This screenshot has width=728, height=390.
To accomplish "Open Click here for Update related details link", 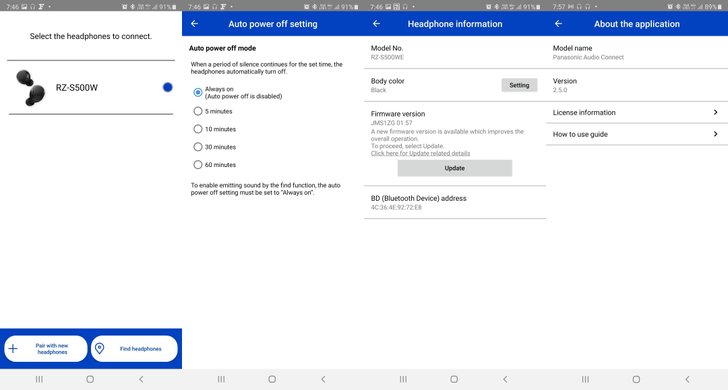I will [420, 153].
